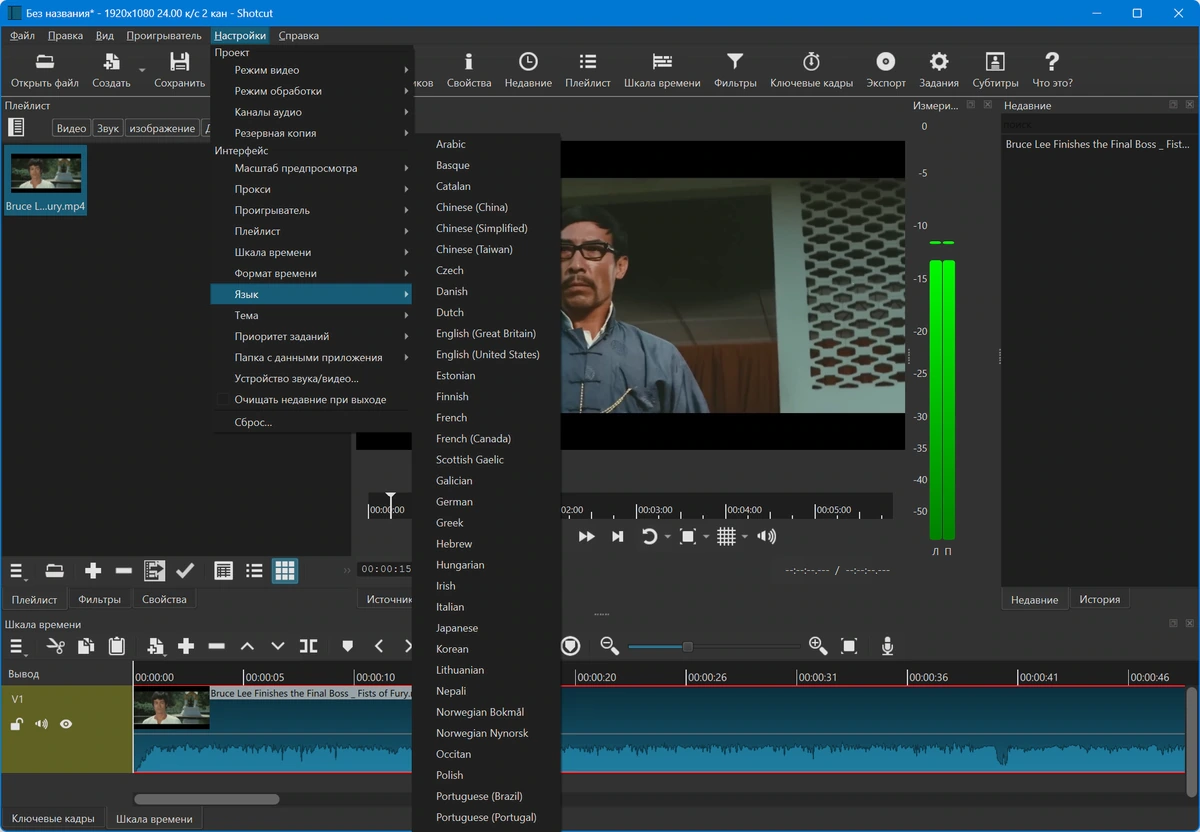This screenshot has width=1200, height=832.
Task: Click the create marker icon in timeline toolbar
Action: (x=348, y=646)
